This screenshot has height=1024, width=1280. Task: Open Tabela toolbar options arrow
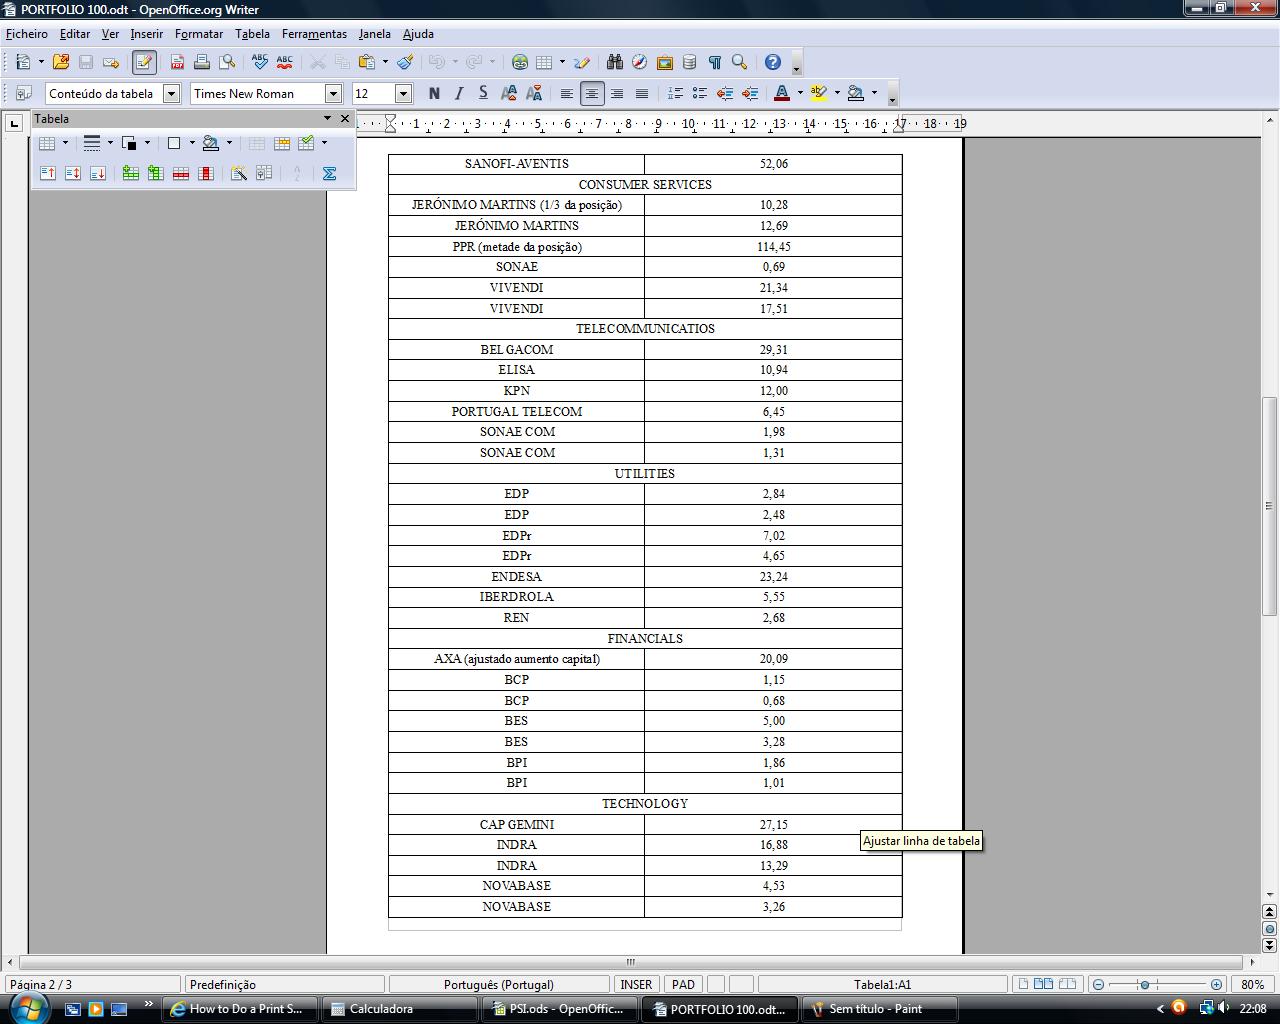pyautogui.click(x=327, y=118)
